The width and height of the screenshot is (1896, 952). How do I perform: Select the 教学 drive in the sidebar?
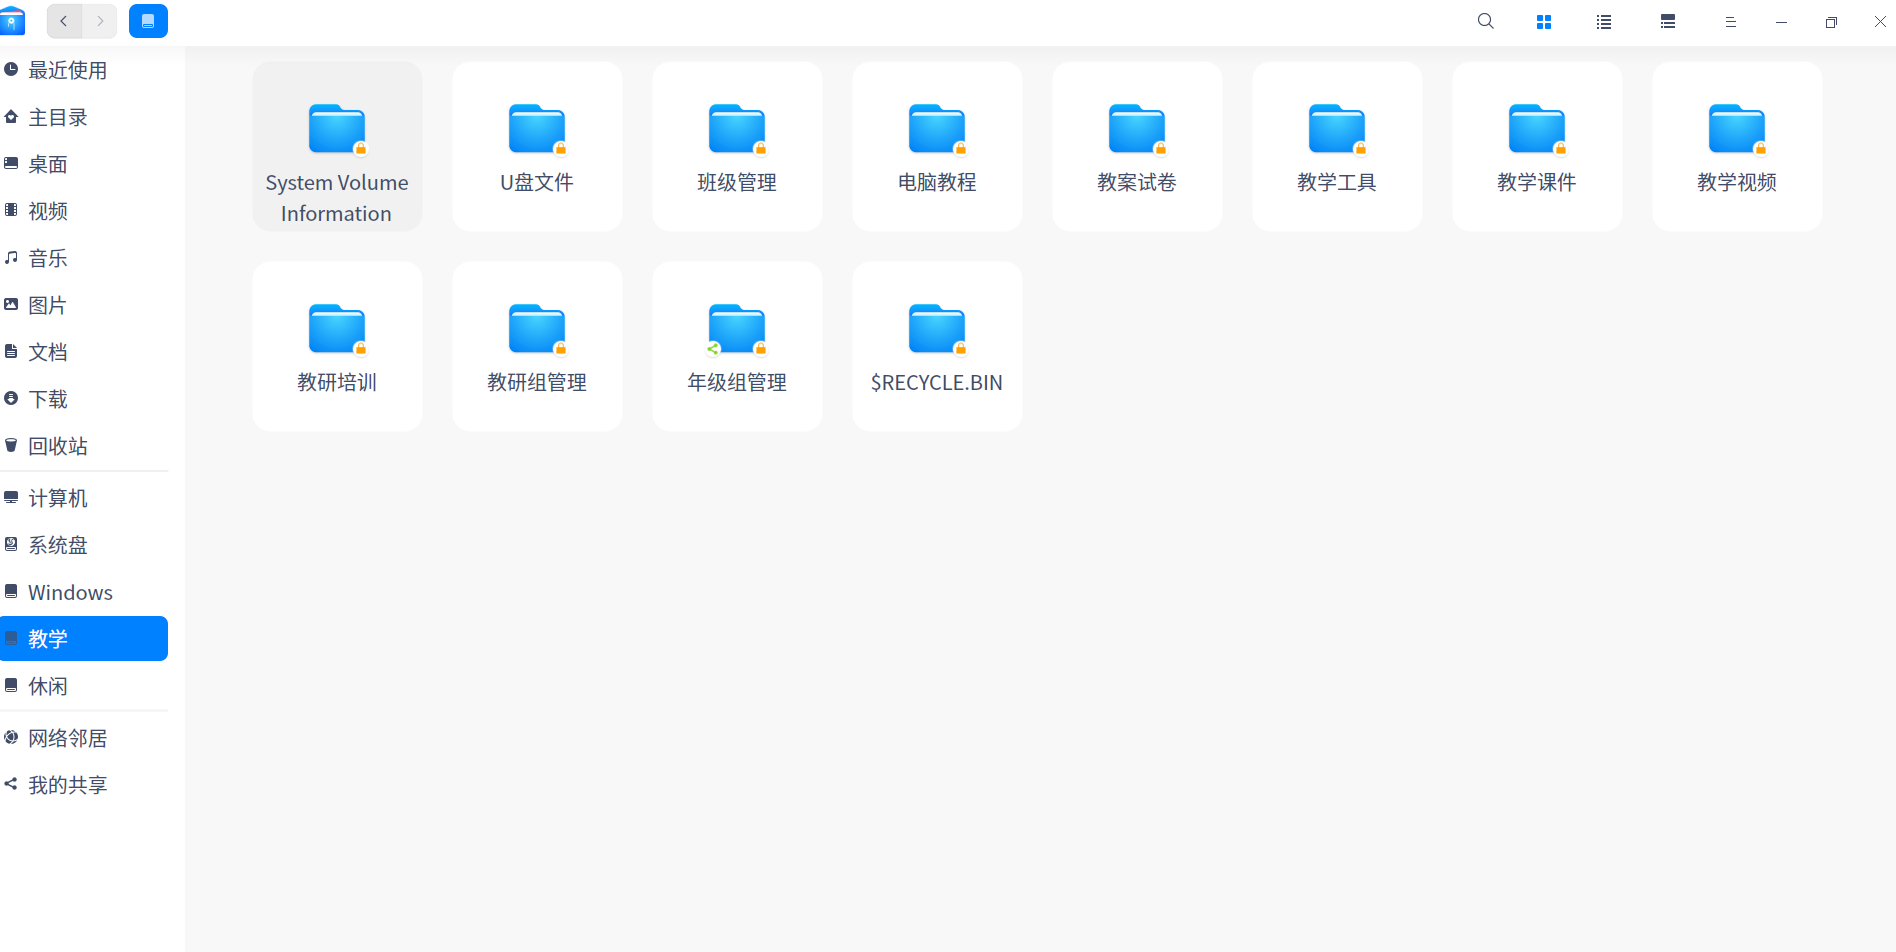point(84,639)
